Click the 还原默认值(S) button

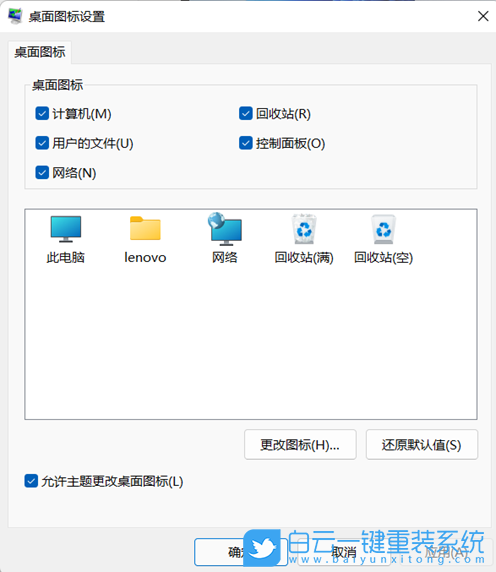422,445
